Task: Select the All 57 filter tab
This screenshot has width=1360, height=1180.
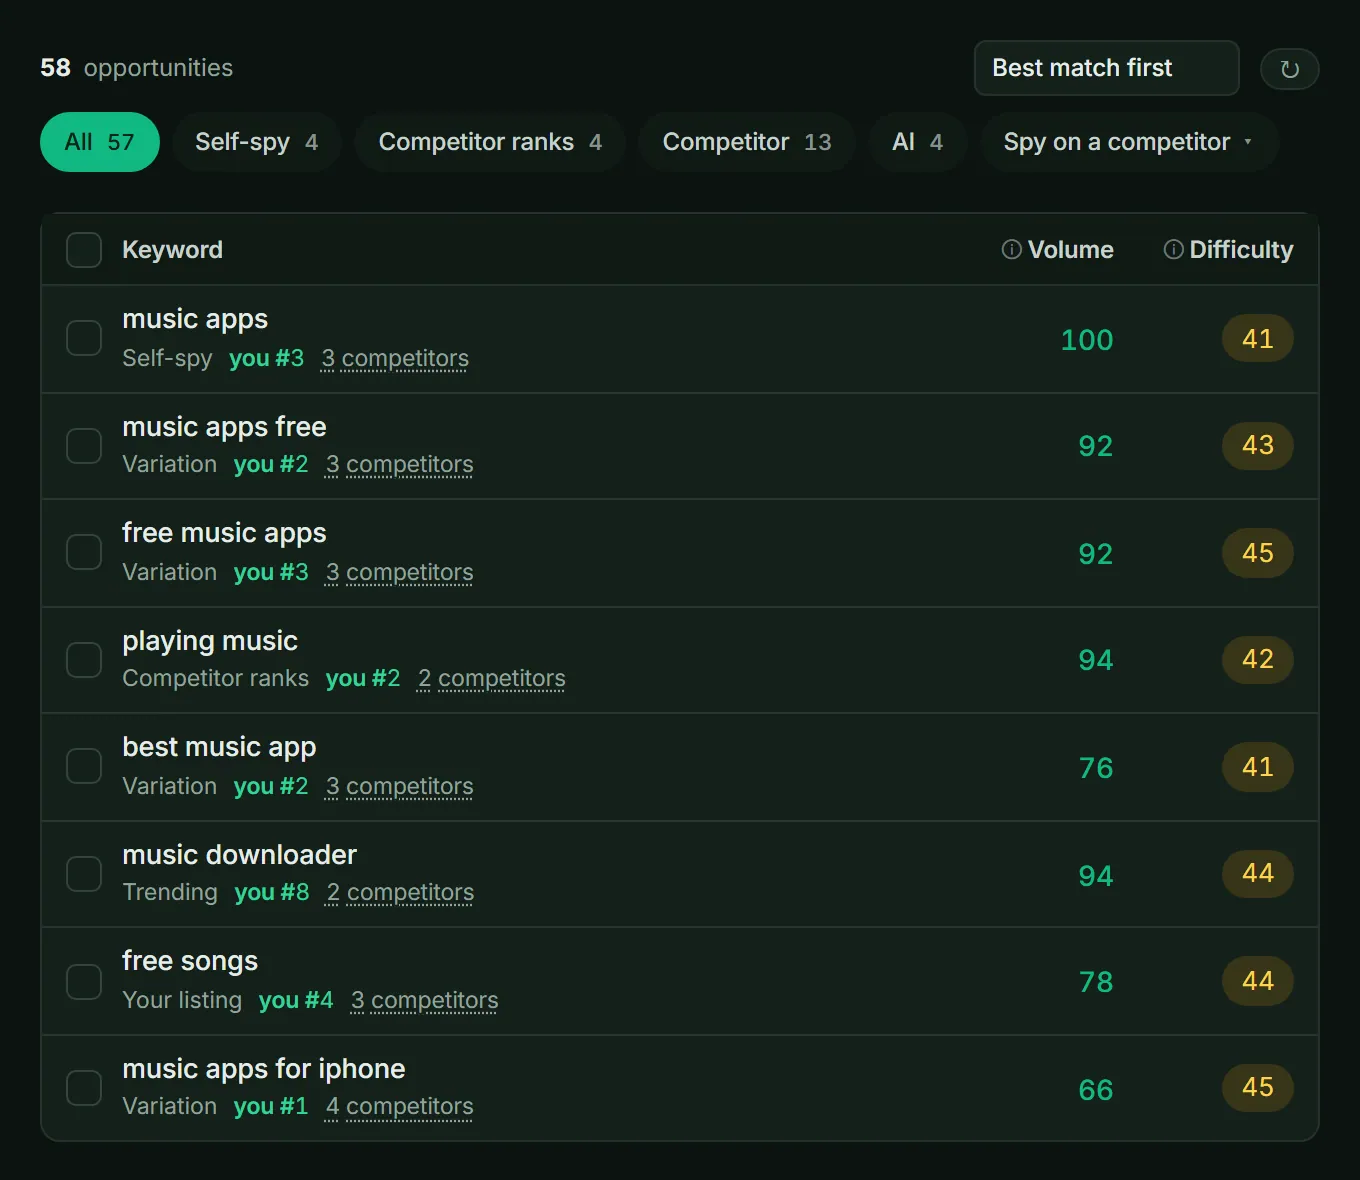Action: [100, 142]
